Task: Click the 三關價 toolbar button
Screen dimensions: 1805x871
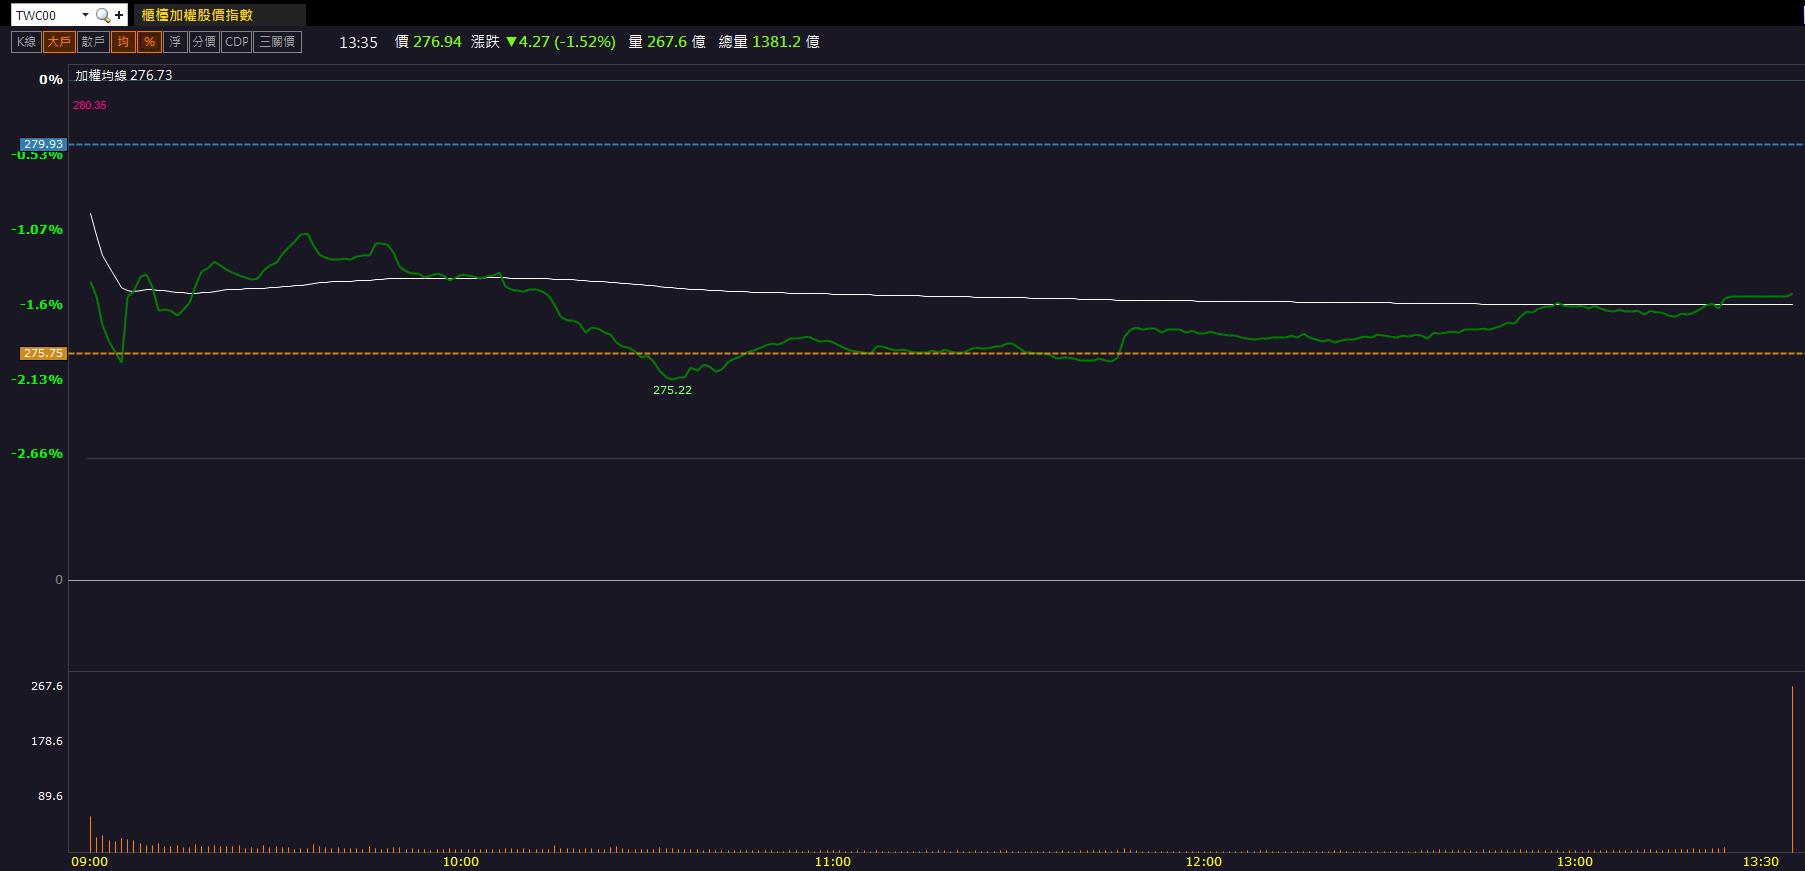Action: tap(277, 42)
